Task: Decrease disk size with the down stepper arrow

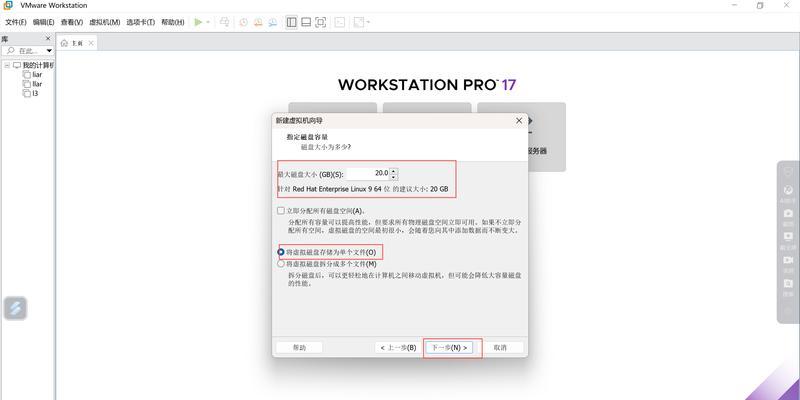Action: pyautogui.click(x=393, y=177)
